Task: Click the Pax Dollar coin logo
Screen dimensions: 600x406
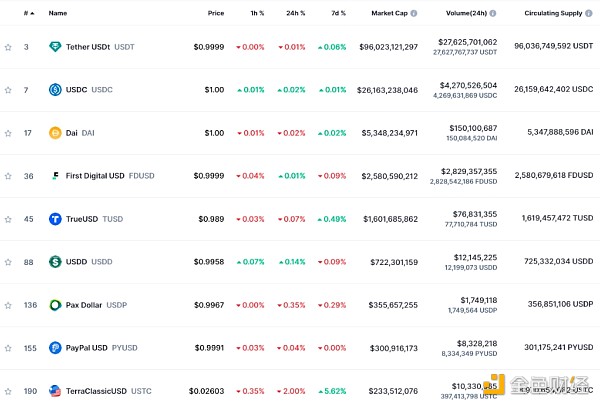Action: pos(55,305)
